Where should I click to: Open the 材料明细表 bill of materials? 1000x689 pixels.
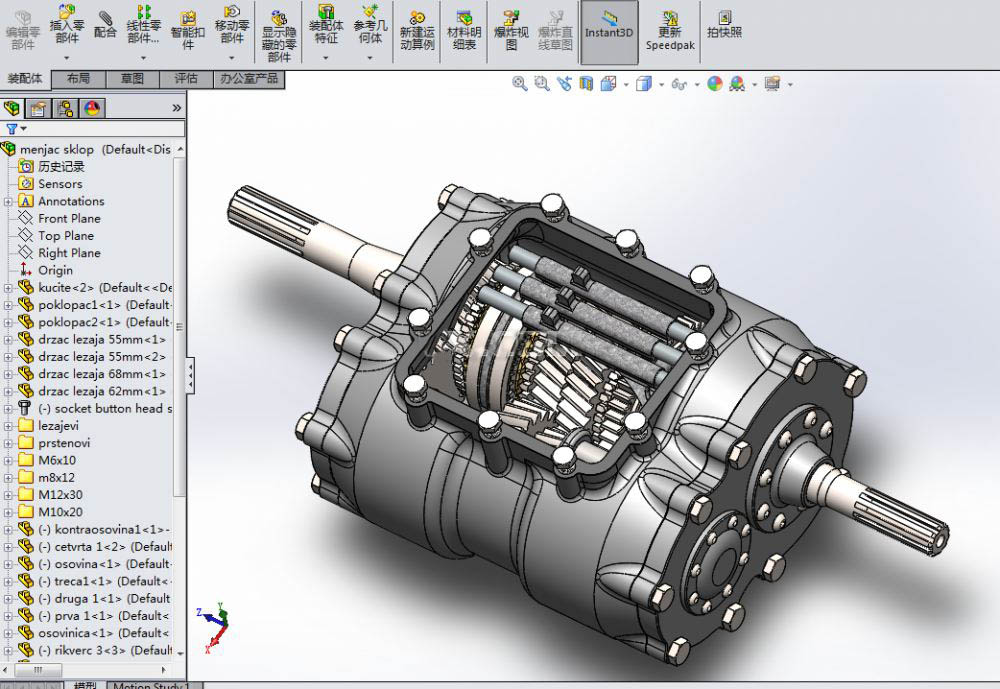click(x=464, y=30)
